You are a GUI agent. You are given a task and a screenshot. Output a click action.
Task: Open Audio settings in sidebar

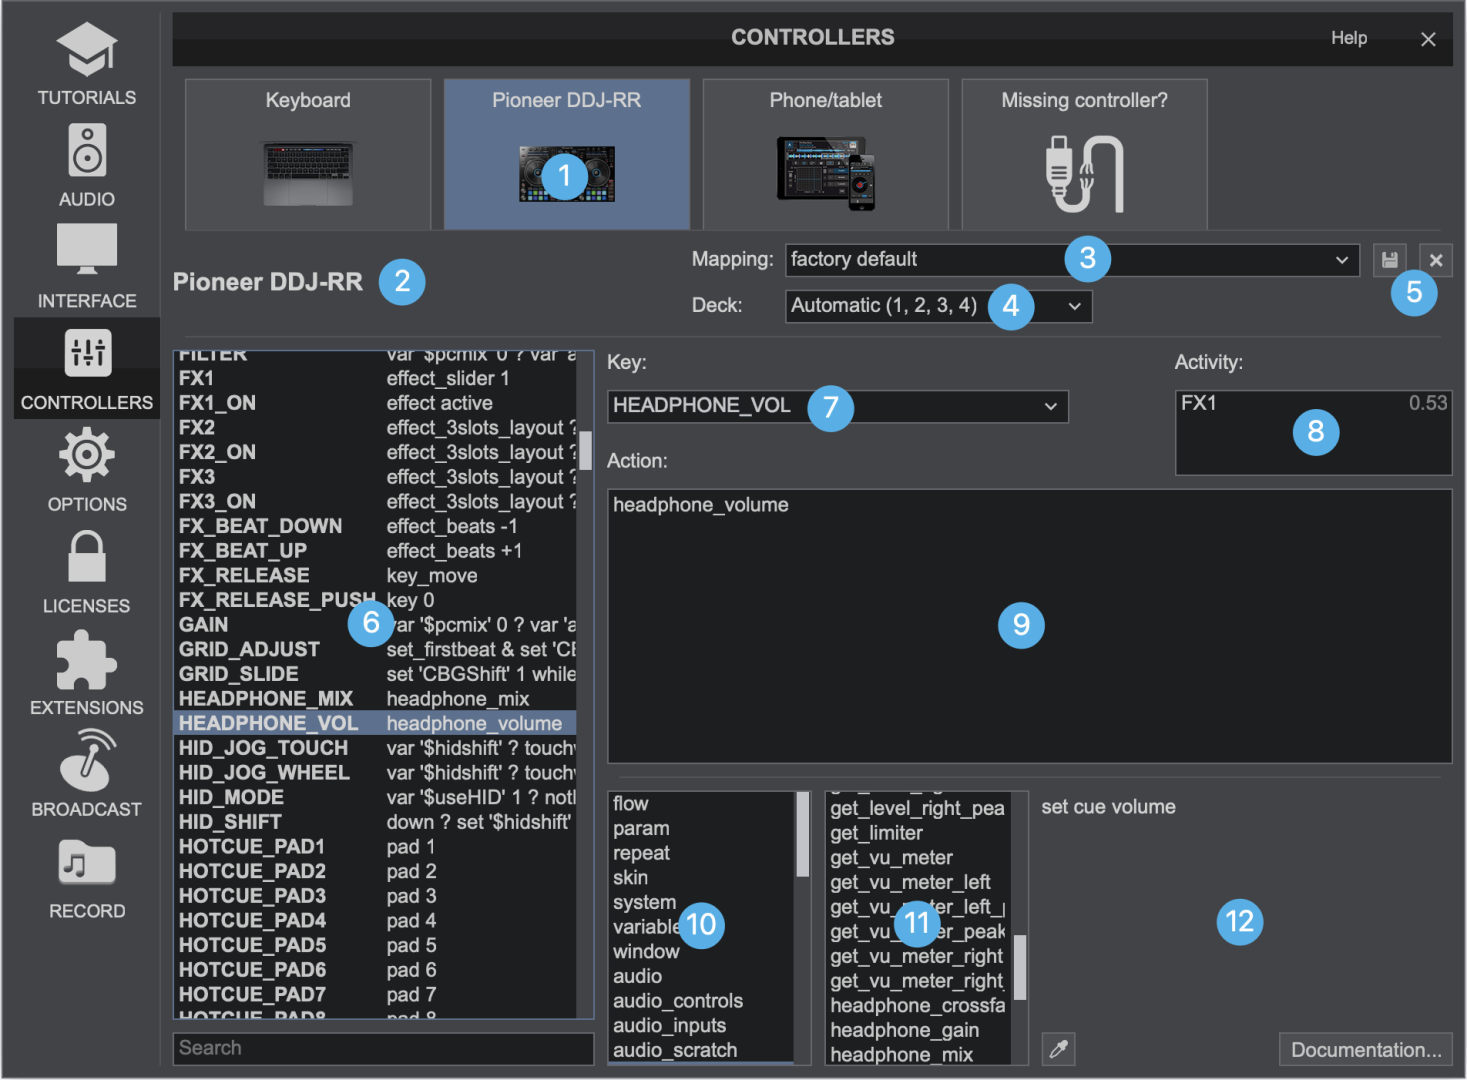click(87, 165)
